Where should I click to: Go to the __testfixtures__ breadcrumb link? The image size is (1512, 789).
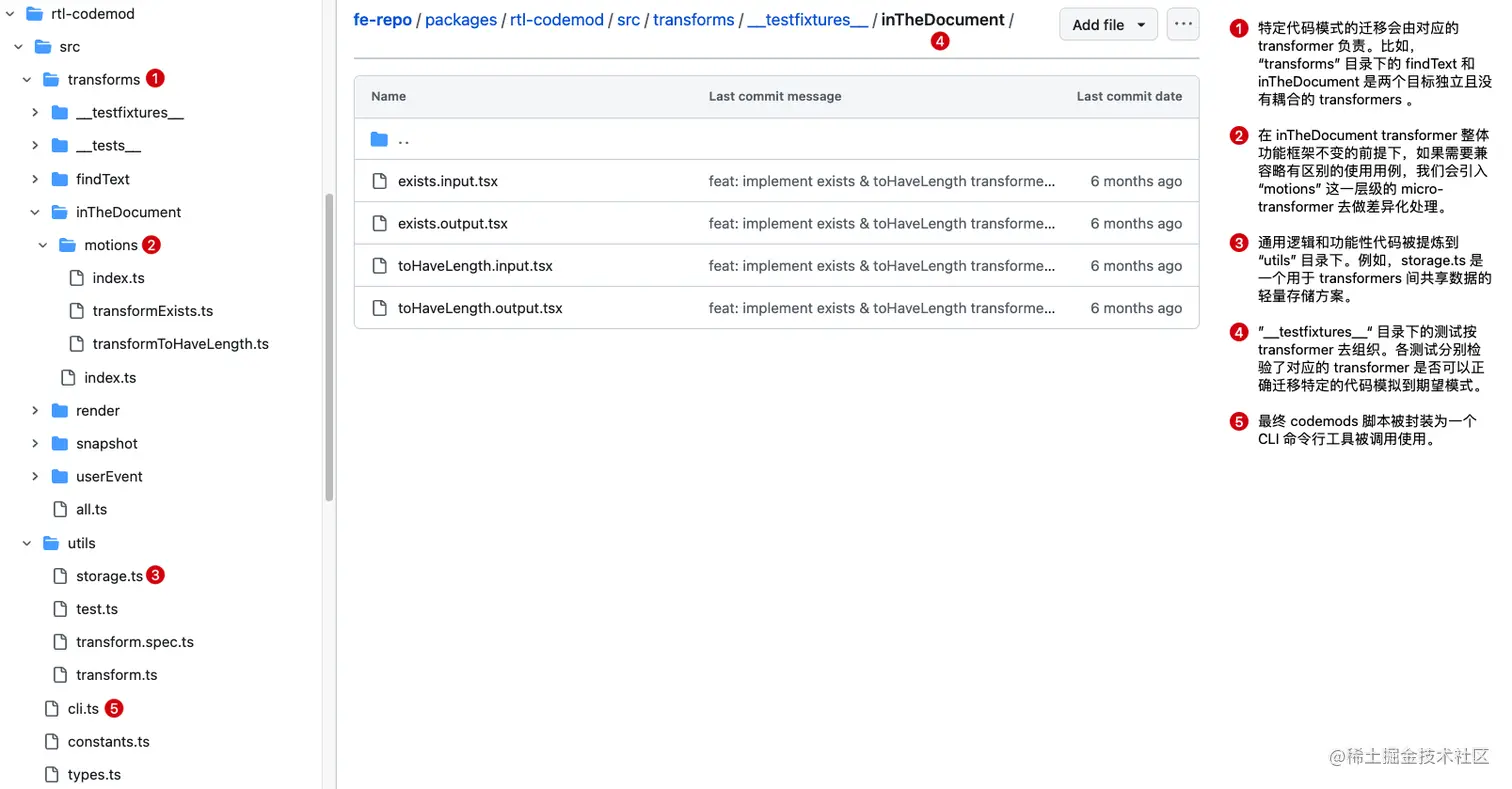pyautogui.click(x=807, y=20)
